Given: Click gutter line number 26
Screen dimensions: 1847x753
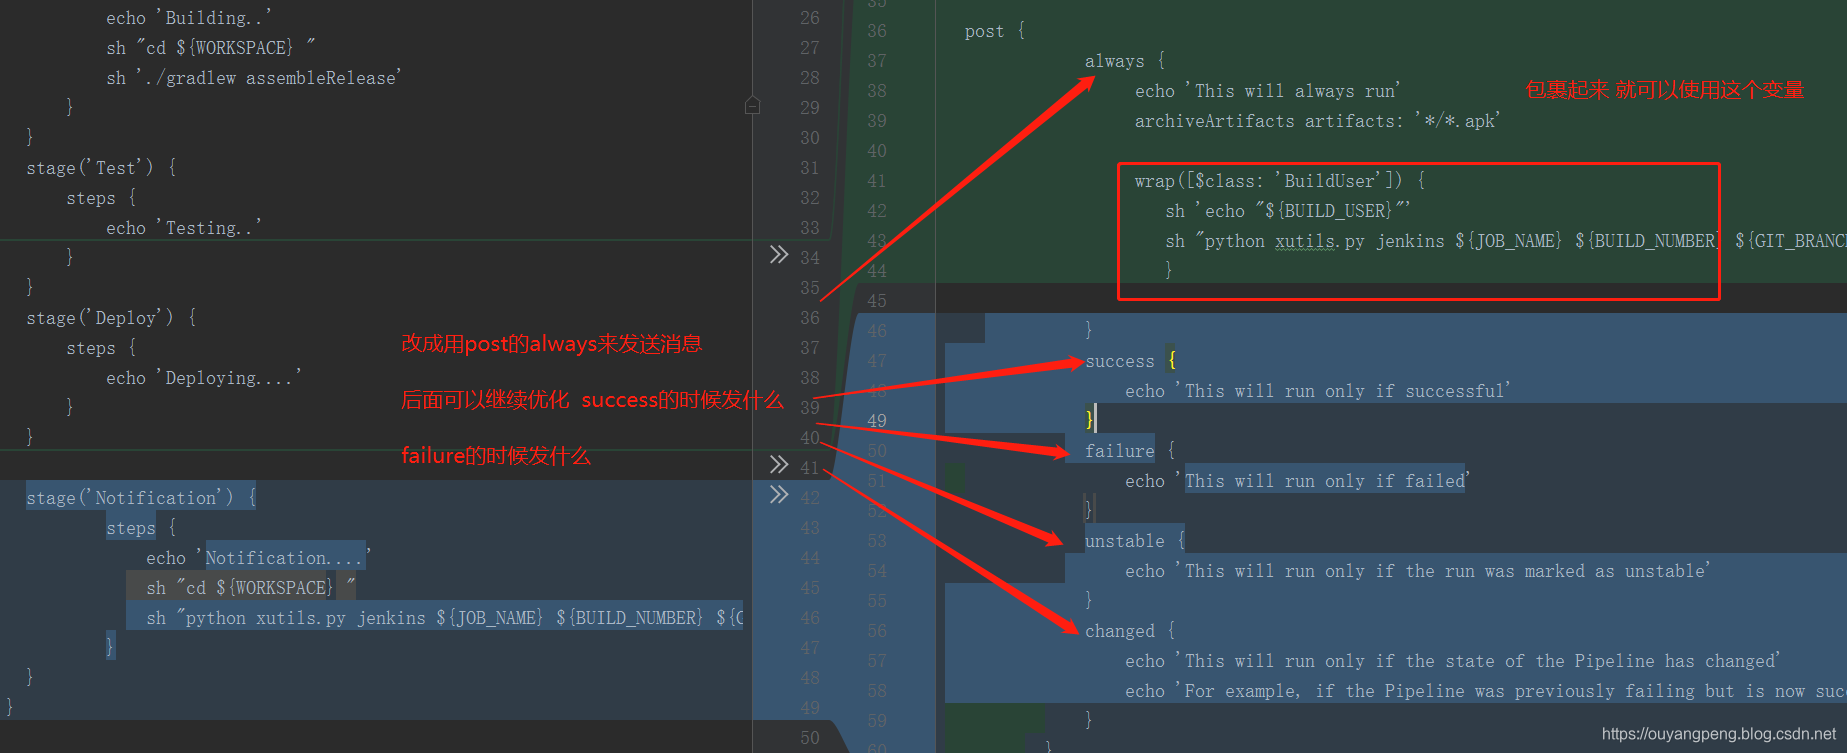Looking at the screenshot, I should pos(810,18).
